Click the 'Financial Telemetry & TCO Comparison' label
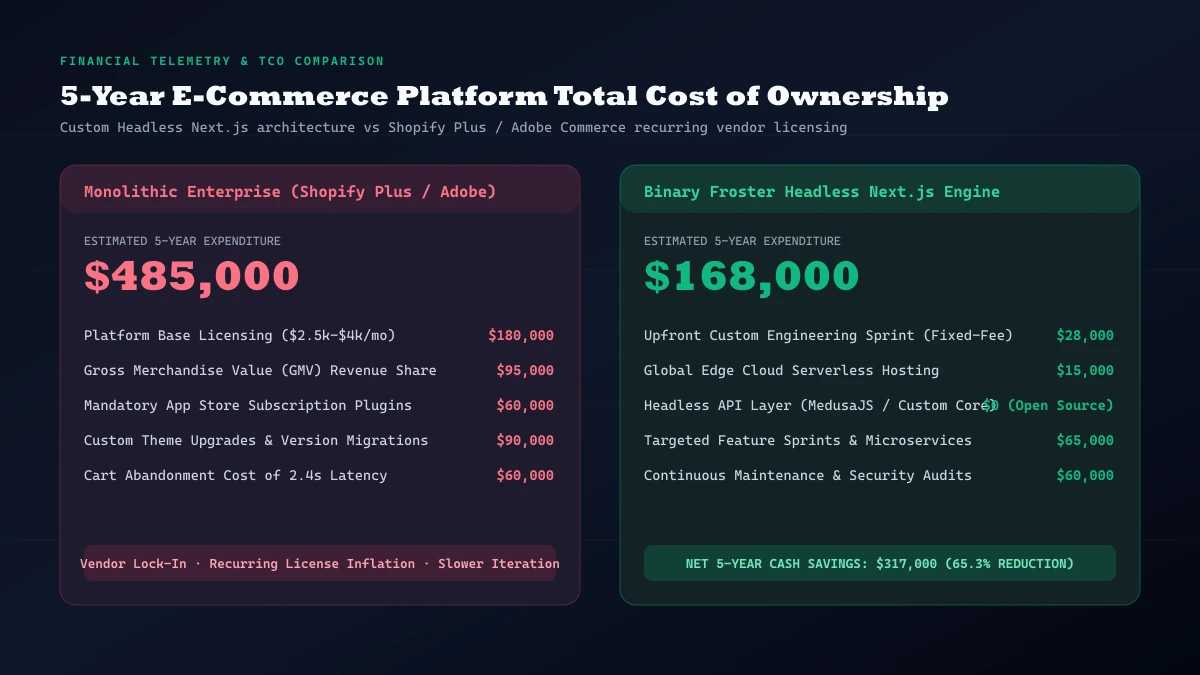1200x675 pixels. pyautogui.click(x=222, y=61)
